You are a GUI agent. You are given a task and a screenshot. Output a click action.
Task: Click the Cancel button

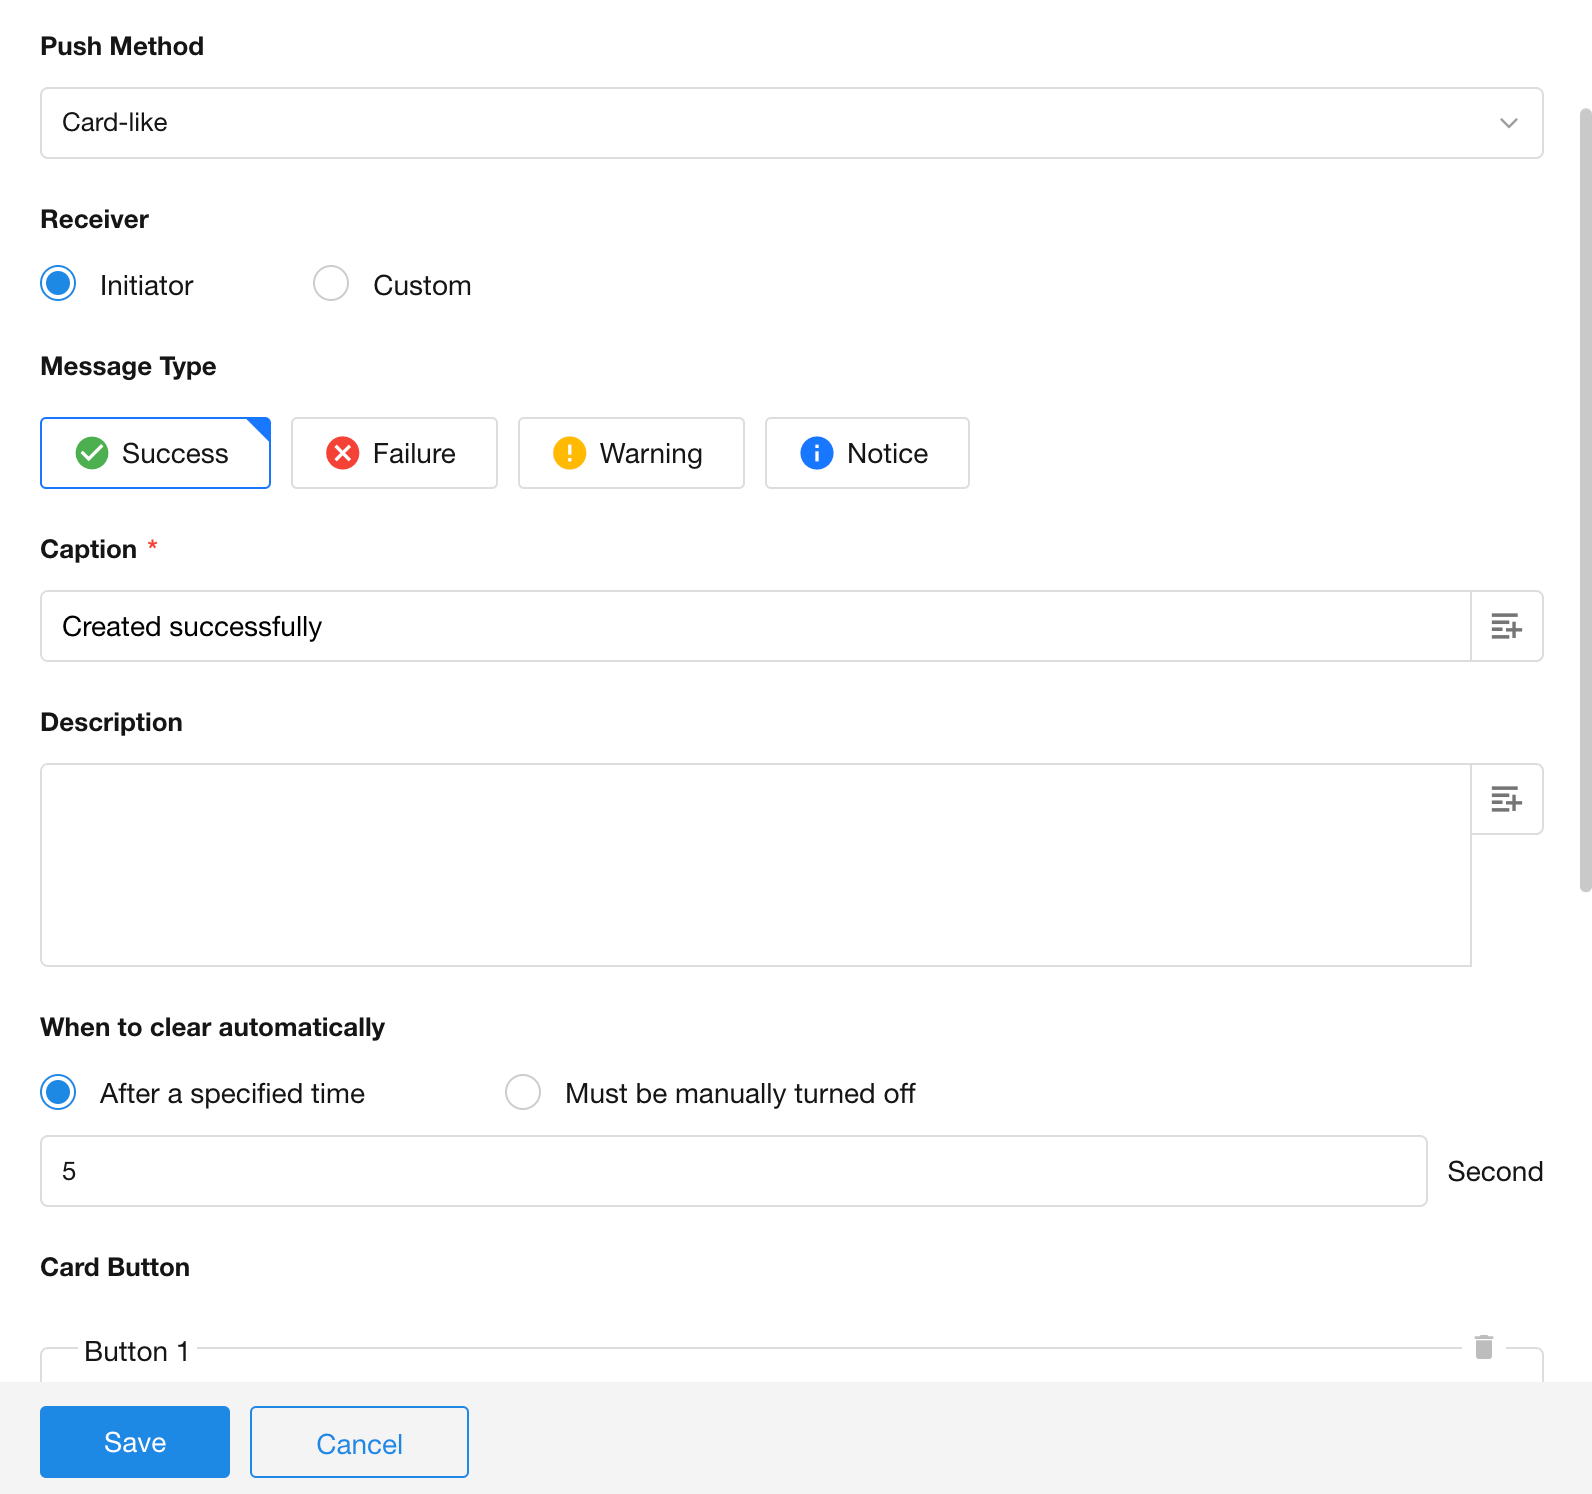point(359,1442)
